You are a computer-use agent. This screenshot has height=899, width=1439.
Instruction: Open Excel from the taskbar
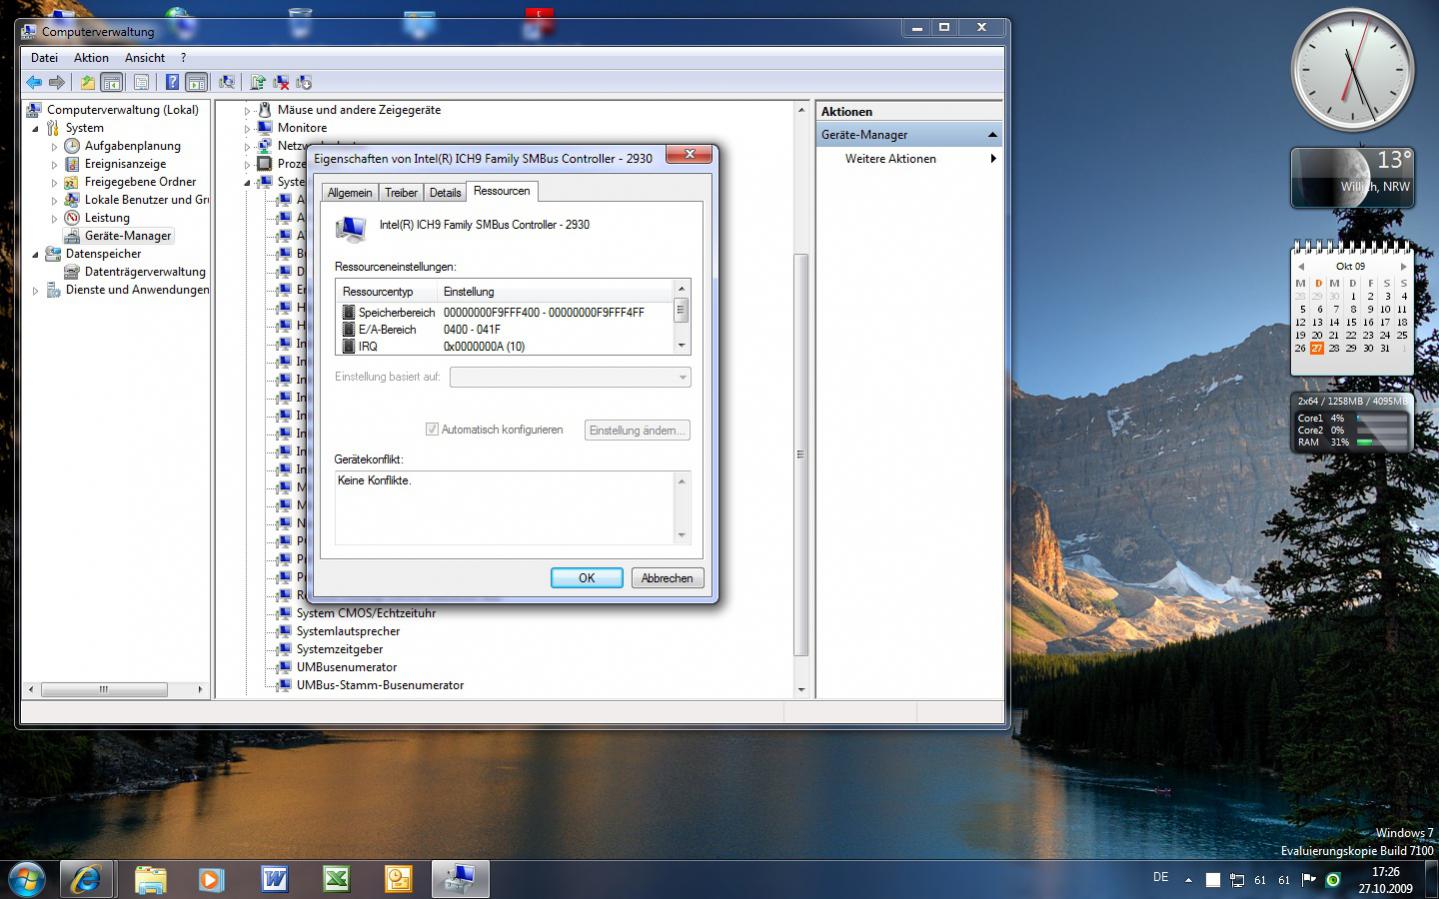click(336, 879)
